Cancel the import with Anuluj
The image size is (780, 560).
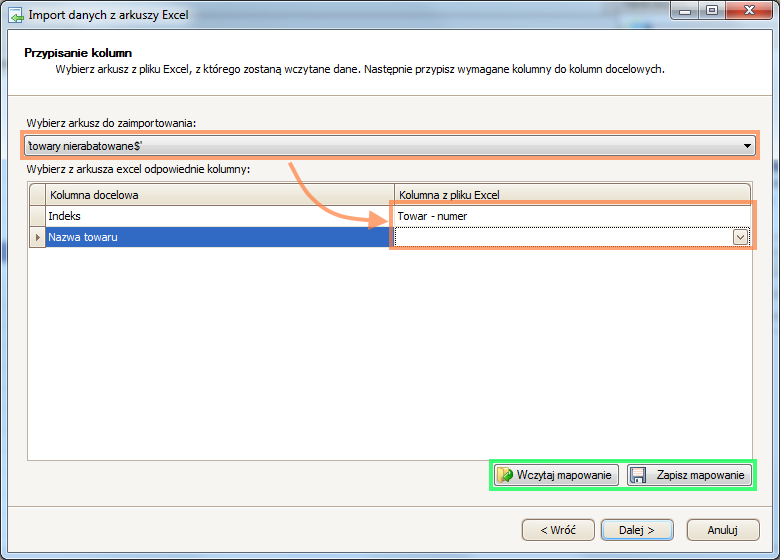722,529
